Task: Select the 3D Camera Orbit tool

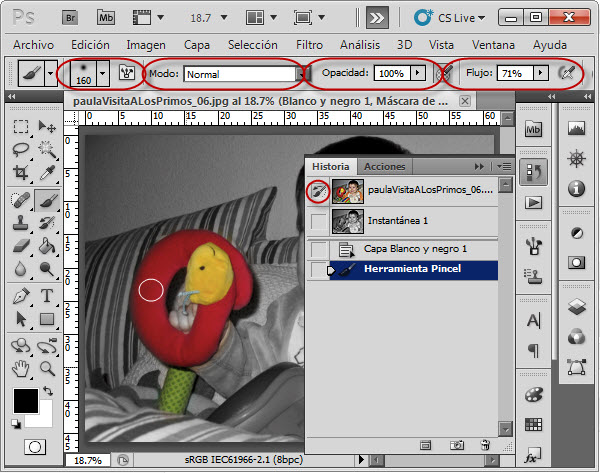Action: [47, 346]
